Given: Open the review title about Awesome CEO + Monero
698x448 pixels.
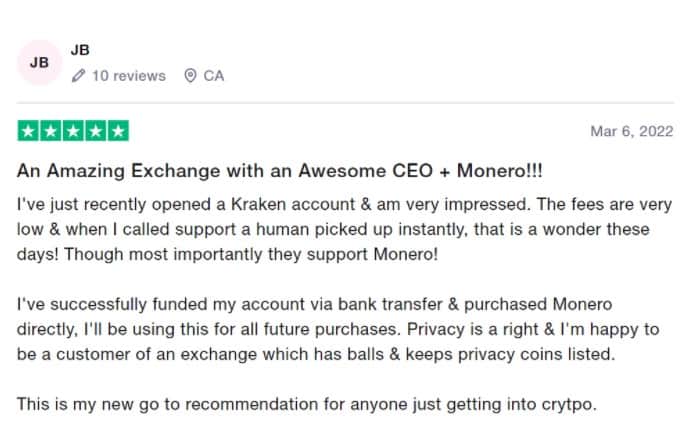Looking at the screenshot, I should [280, 171].
